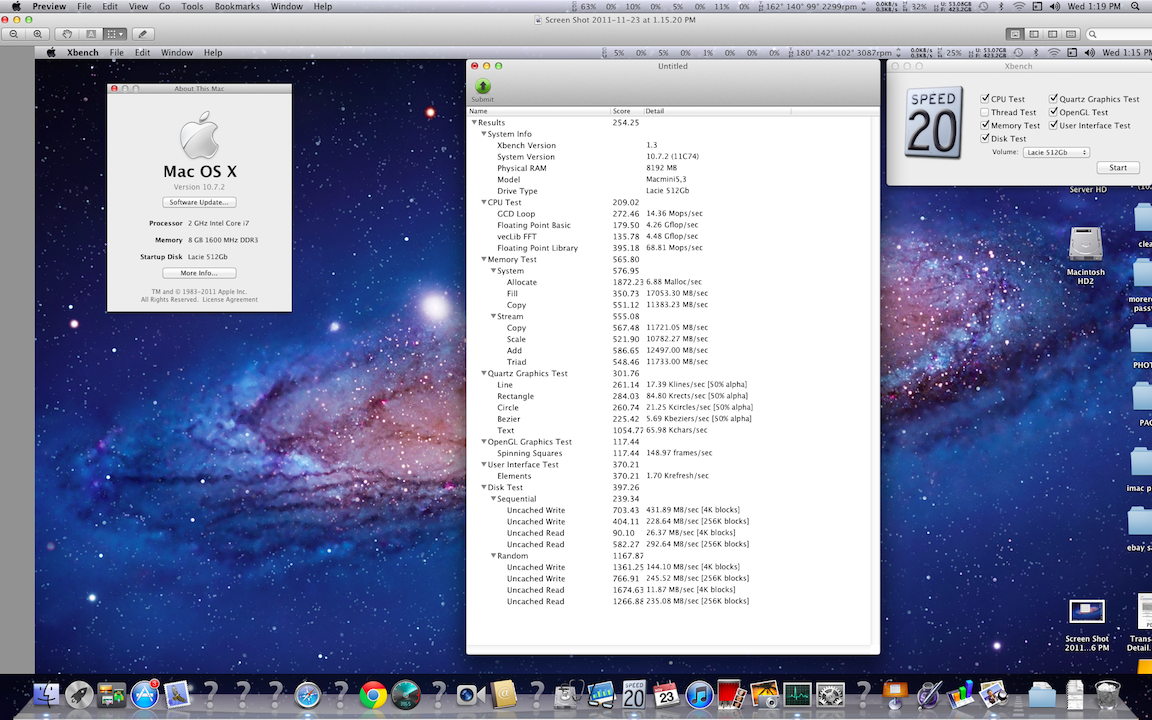Click the zoom in magnifier in Preview toolbar

coord(38,34)
